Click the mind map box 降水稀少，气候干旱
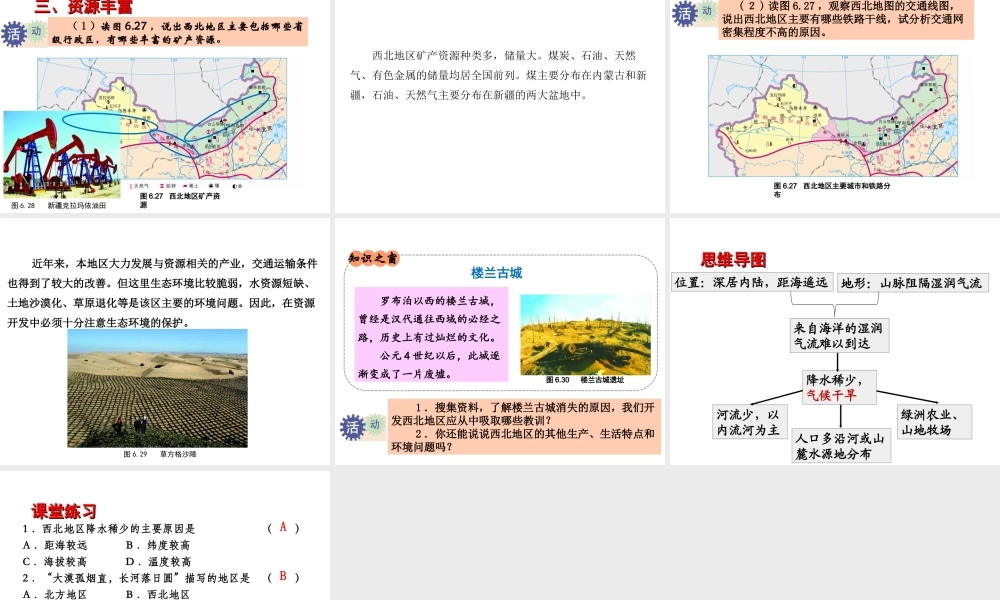1000x600 pixels. pyautogui.click(x=839, y=388)
